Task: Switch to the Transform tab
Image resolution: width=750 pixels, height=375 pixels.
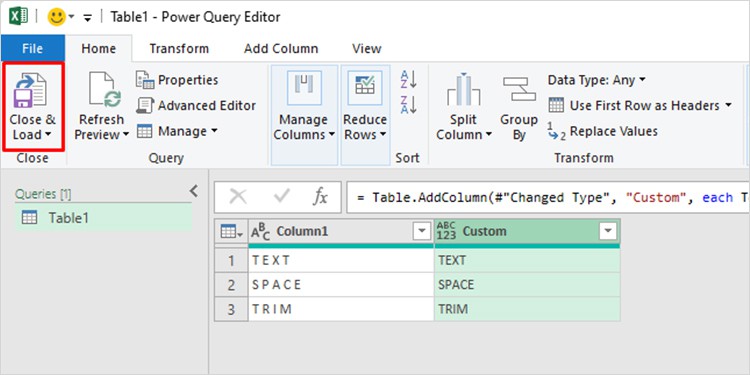Action: pos(179,49)
